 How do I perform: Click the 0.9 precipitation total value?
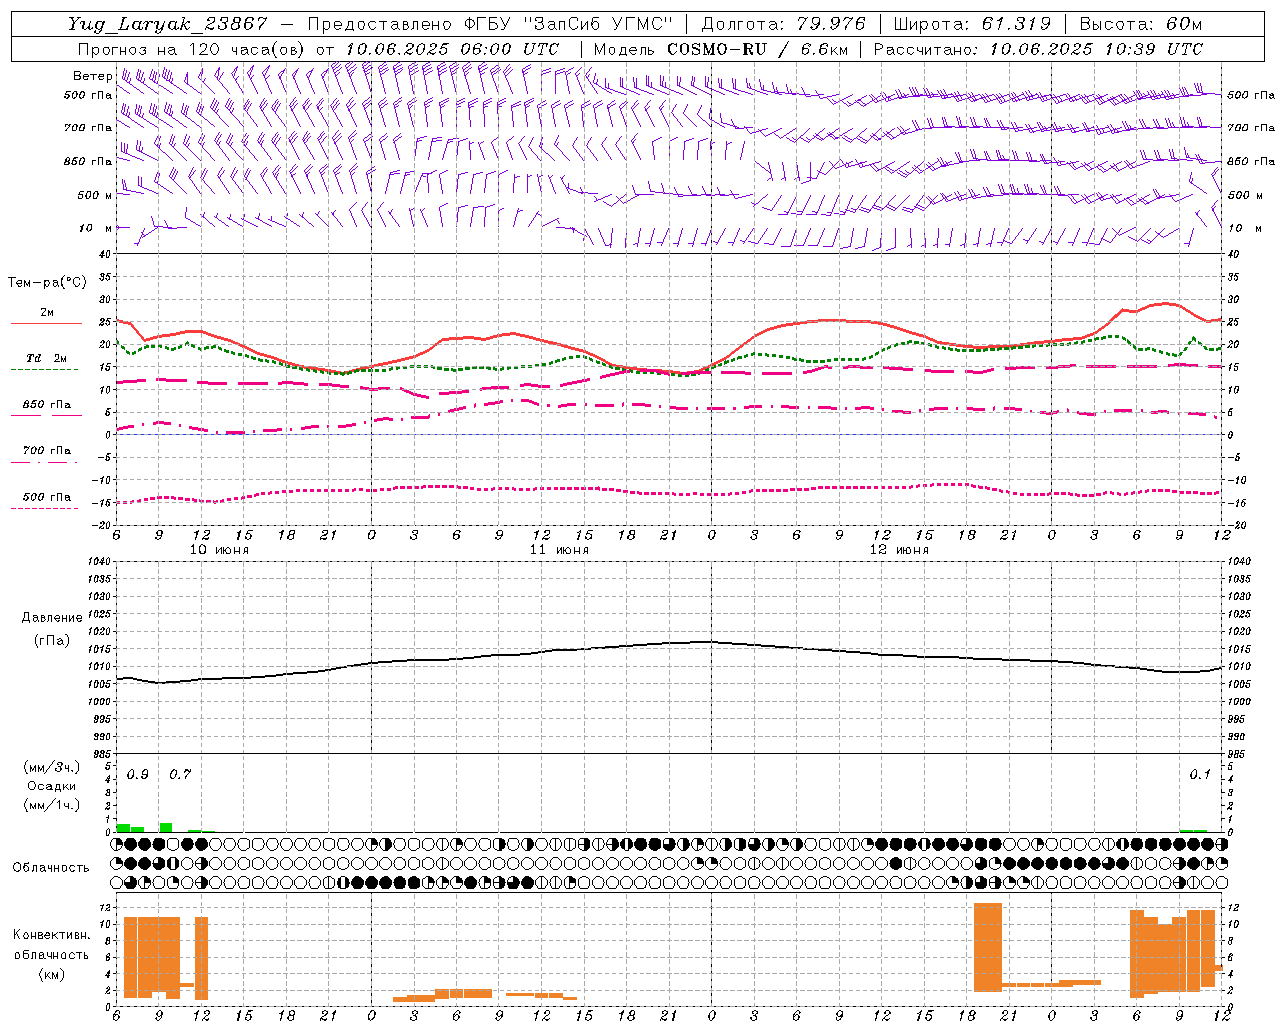(138, 775)
